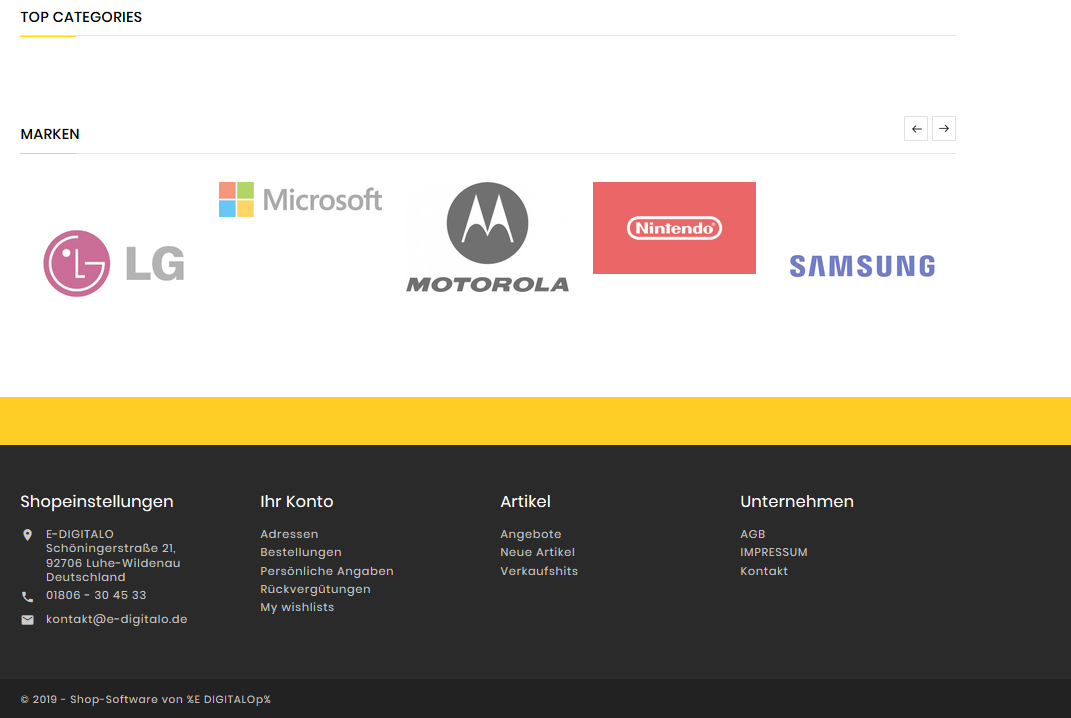Click the E-DIGITALO address text
1071x718 pixels.
[113, 555]
